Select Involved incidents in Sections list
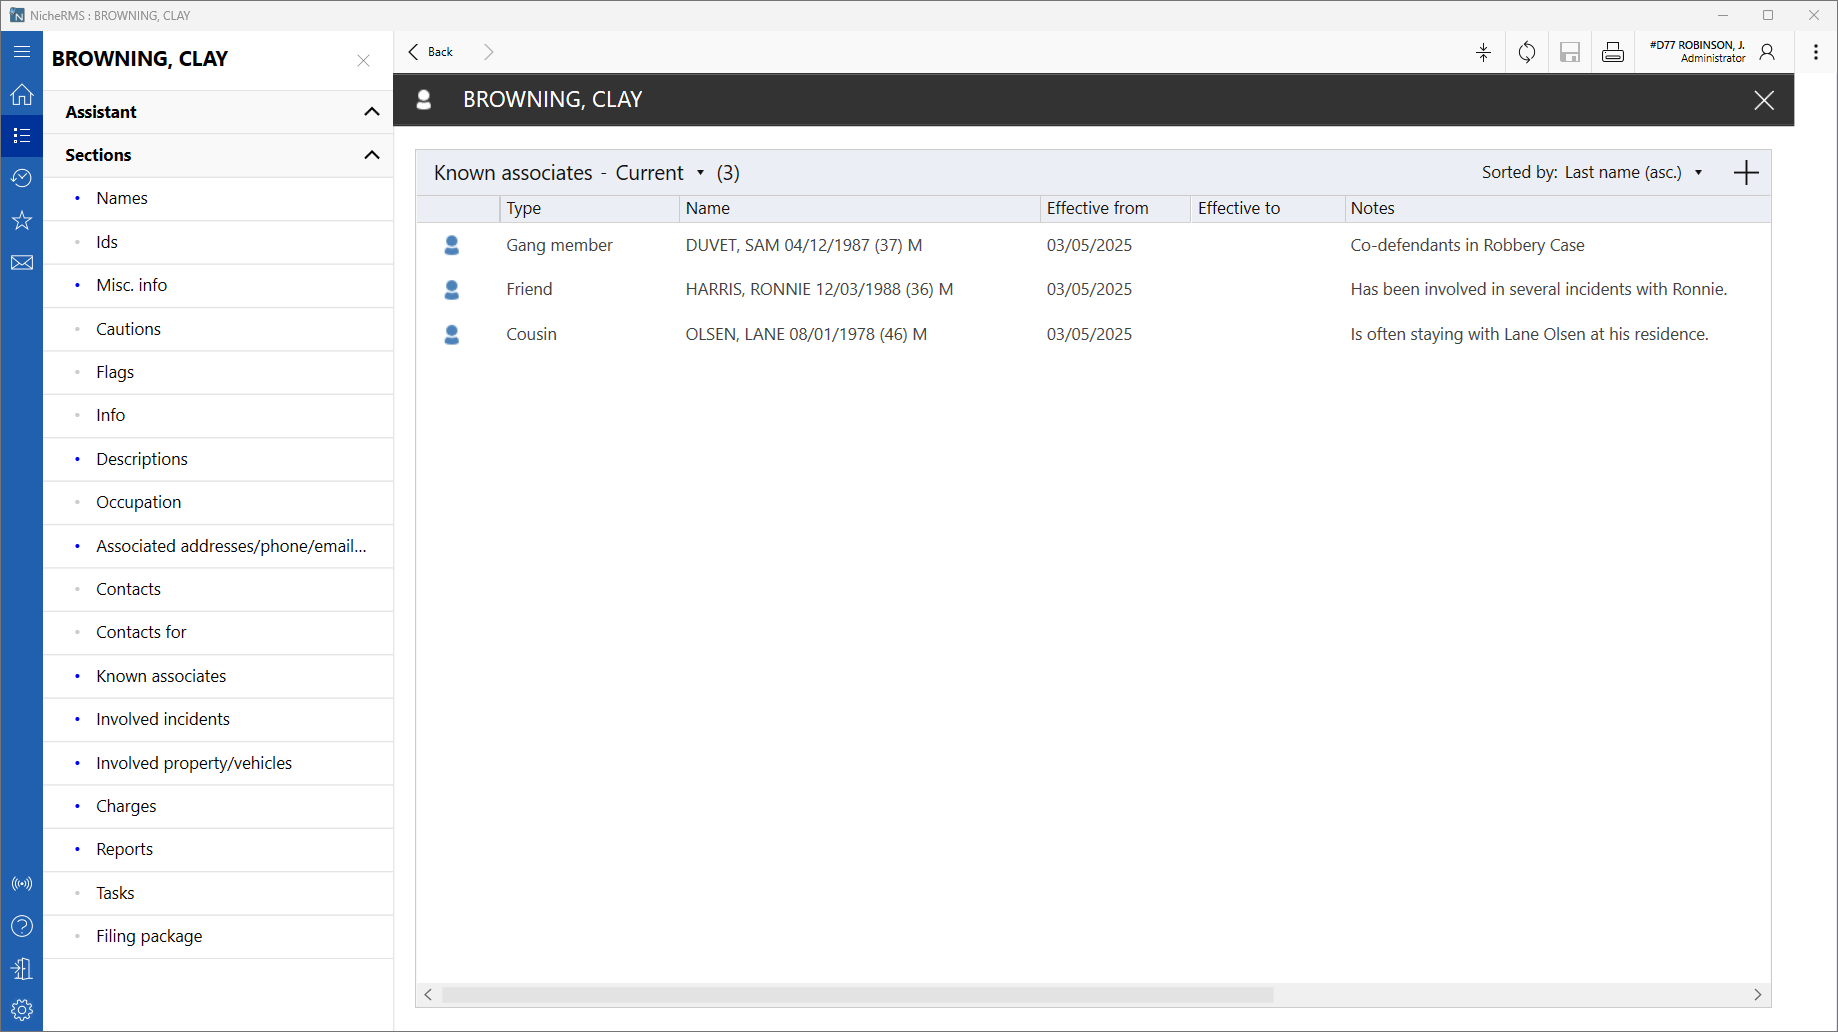Screen dimensions: 1838x1032 tap(163, 719)
